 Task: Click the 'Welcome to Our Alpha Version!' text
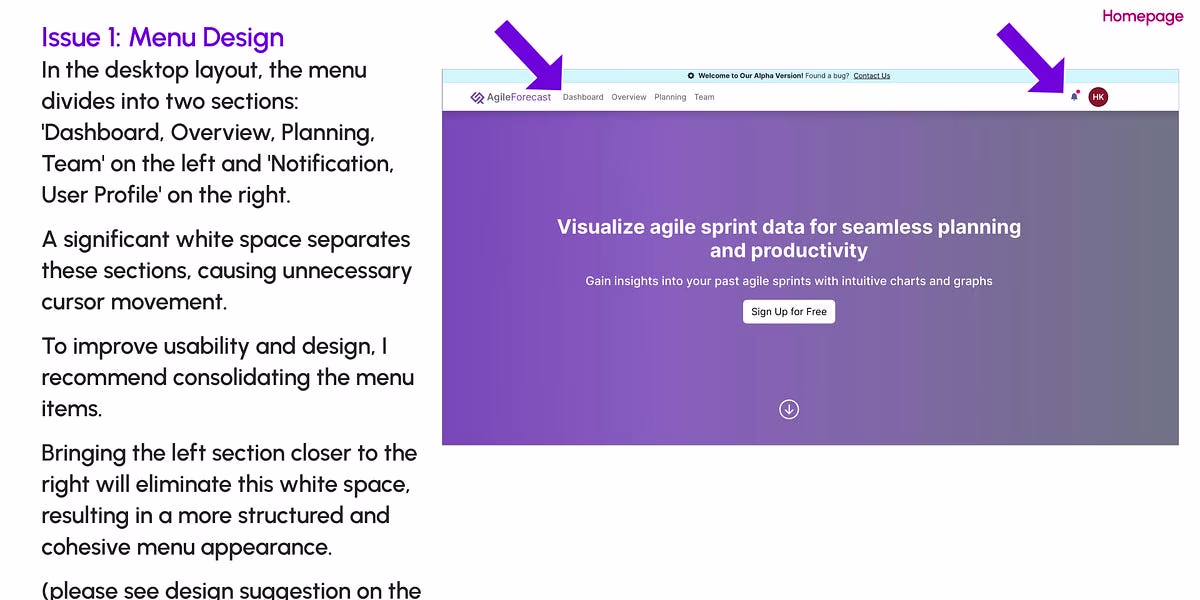750,76
